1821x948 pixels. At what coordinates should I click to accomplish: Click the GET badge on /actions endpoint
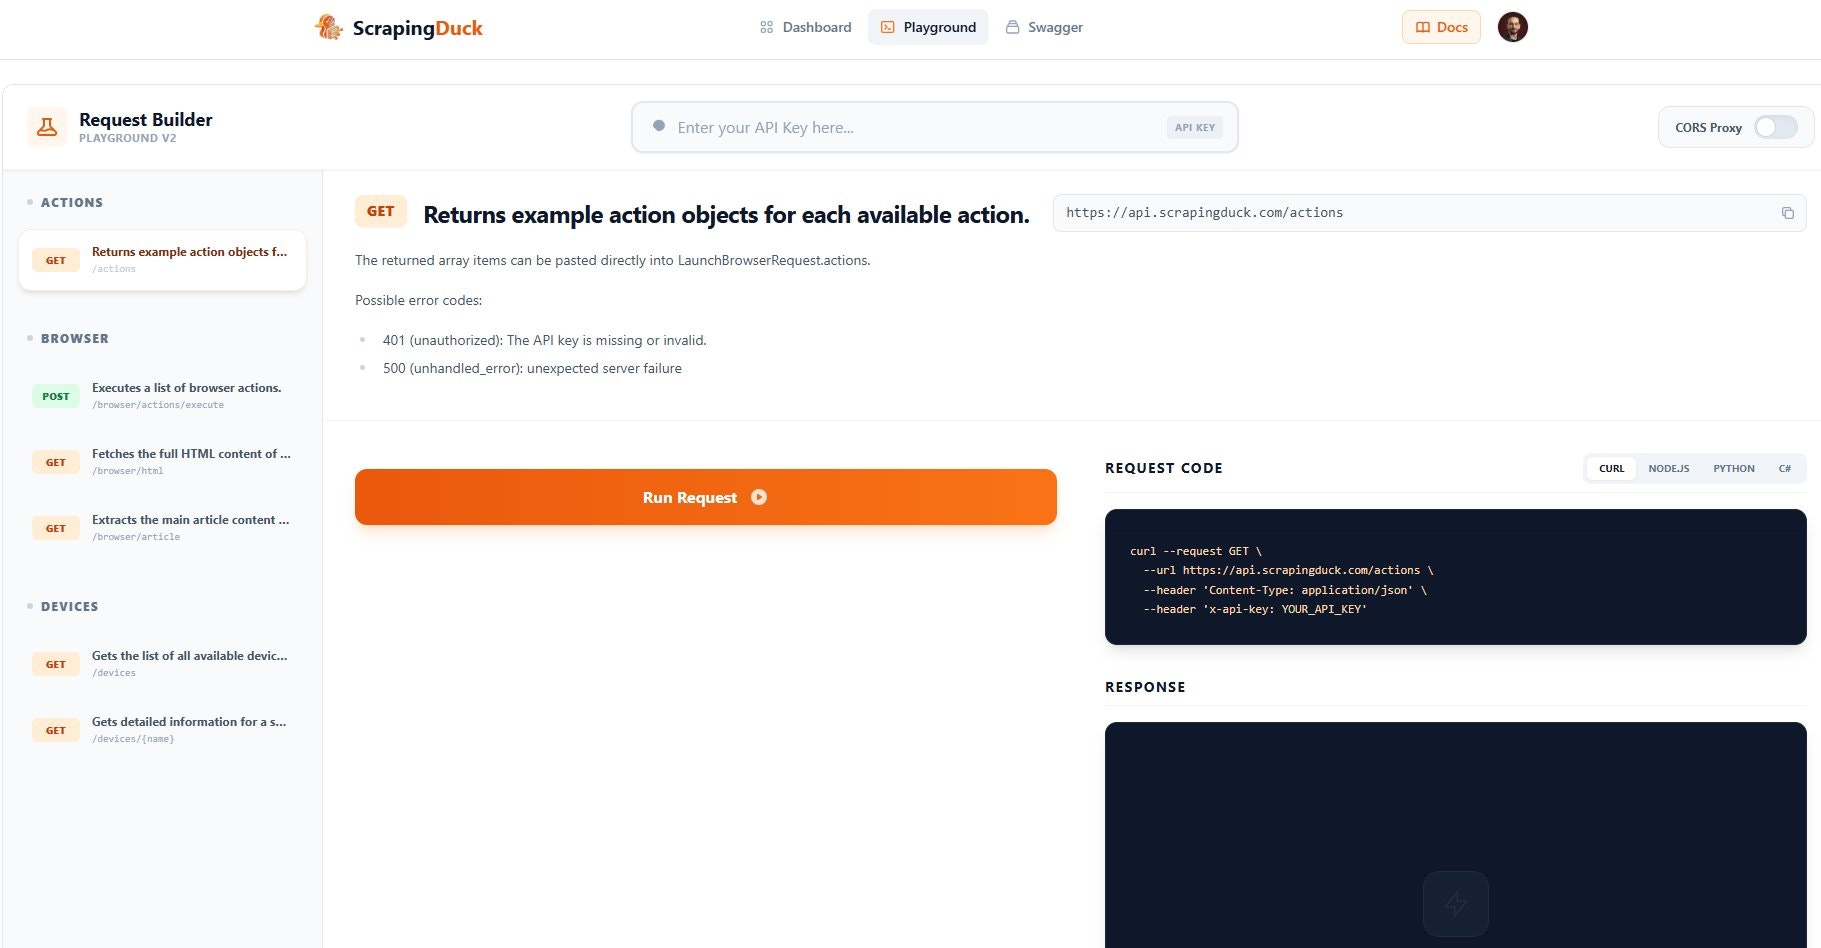click(x=56, y=260)
